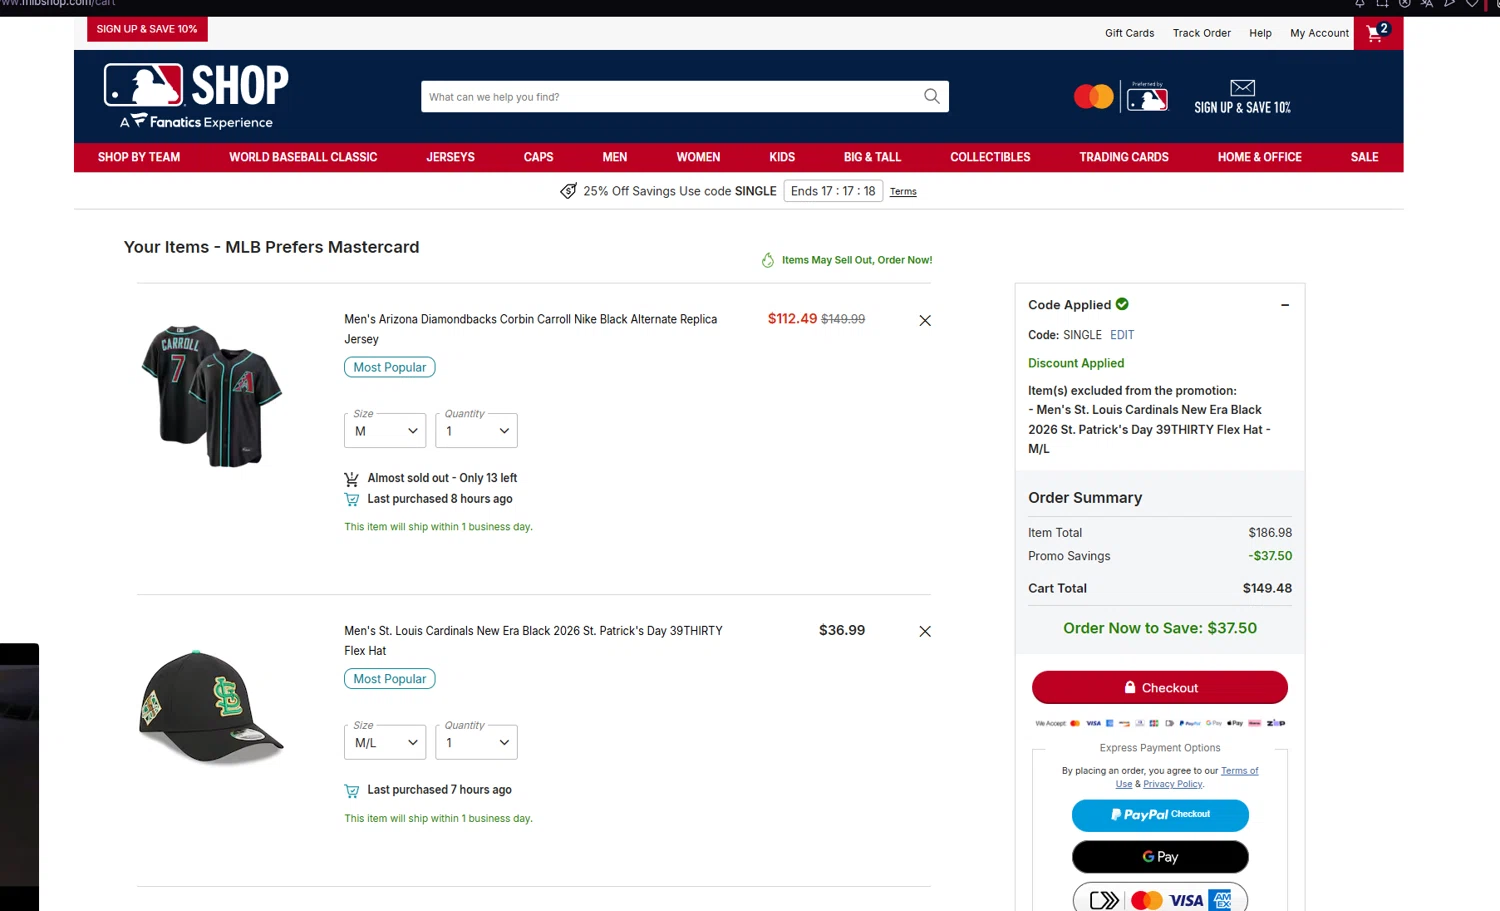Open Cardinals Flex Hat title link
The width and height of the screenshot is (1500, 911).
533,640
